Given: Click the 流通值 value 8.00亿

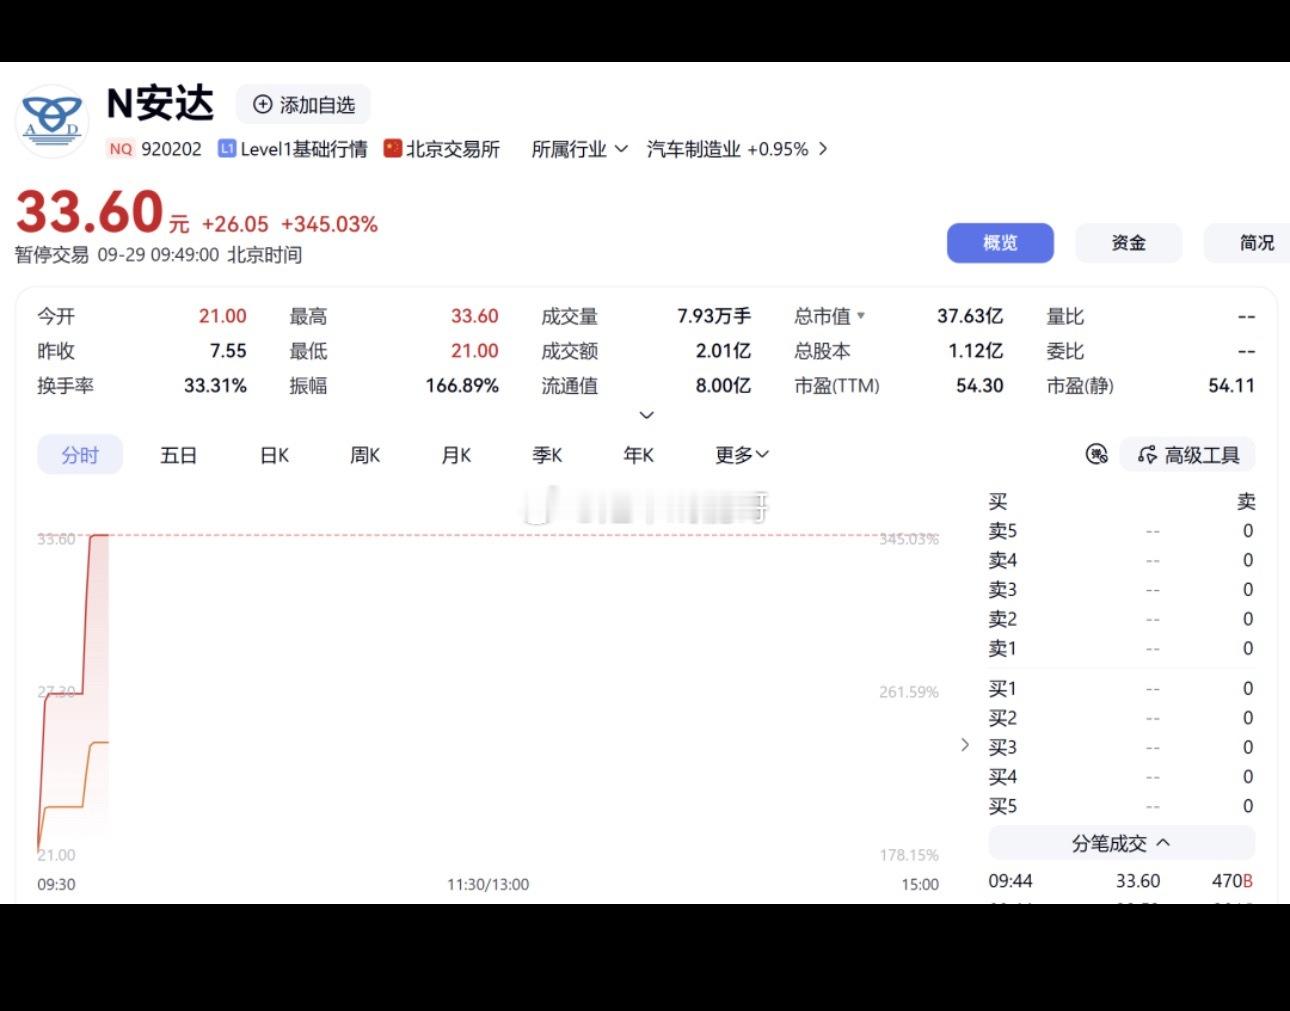Looking at the screenshot, I should tap(723, 385).
